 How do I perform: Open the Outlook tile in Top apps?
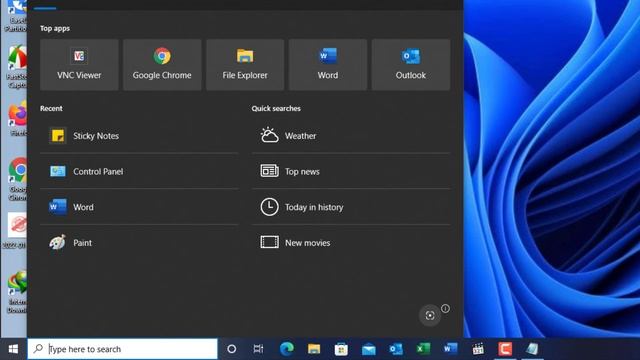(x=411, y=64)
